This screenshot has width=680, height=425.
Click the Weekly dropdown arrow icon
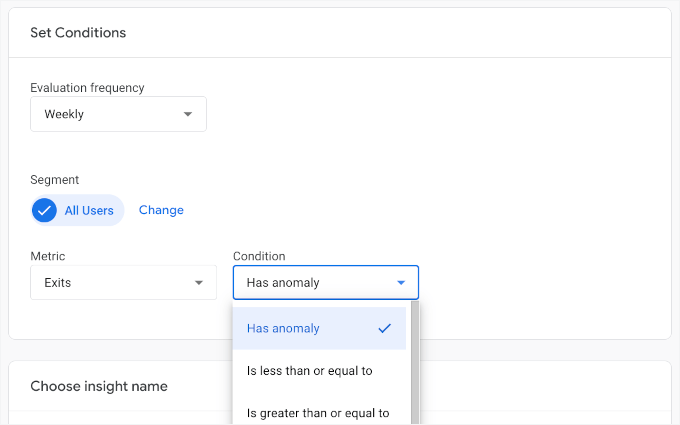[187, 114]
